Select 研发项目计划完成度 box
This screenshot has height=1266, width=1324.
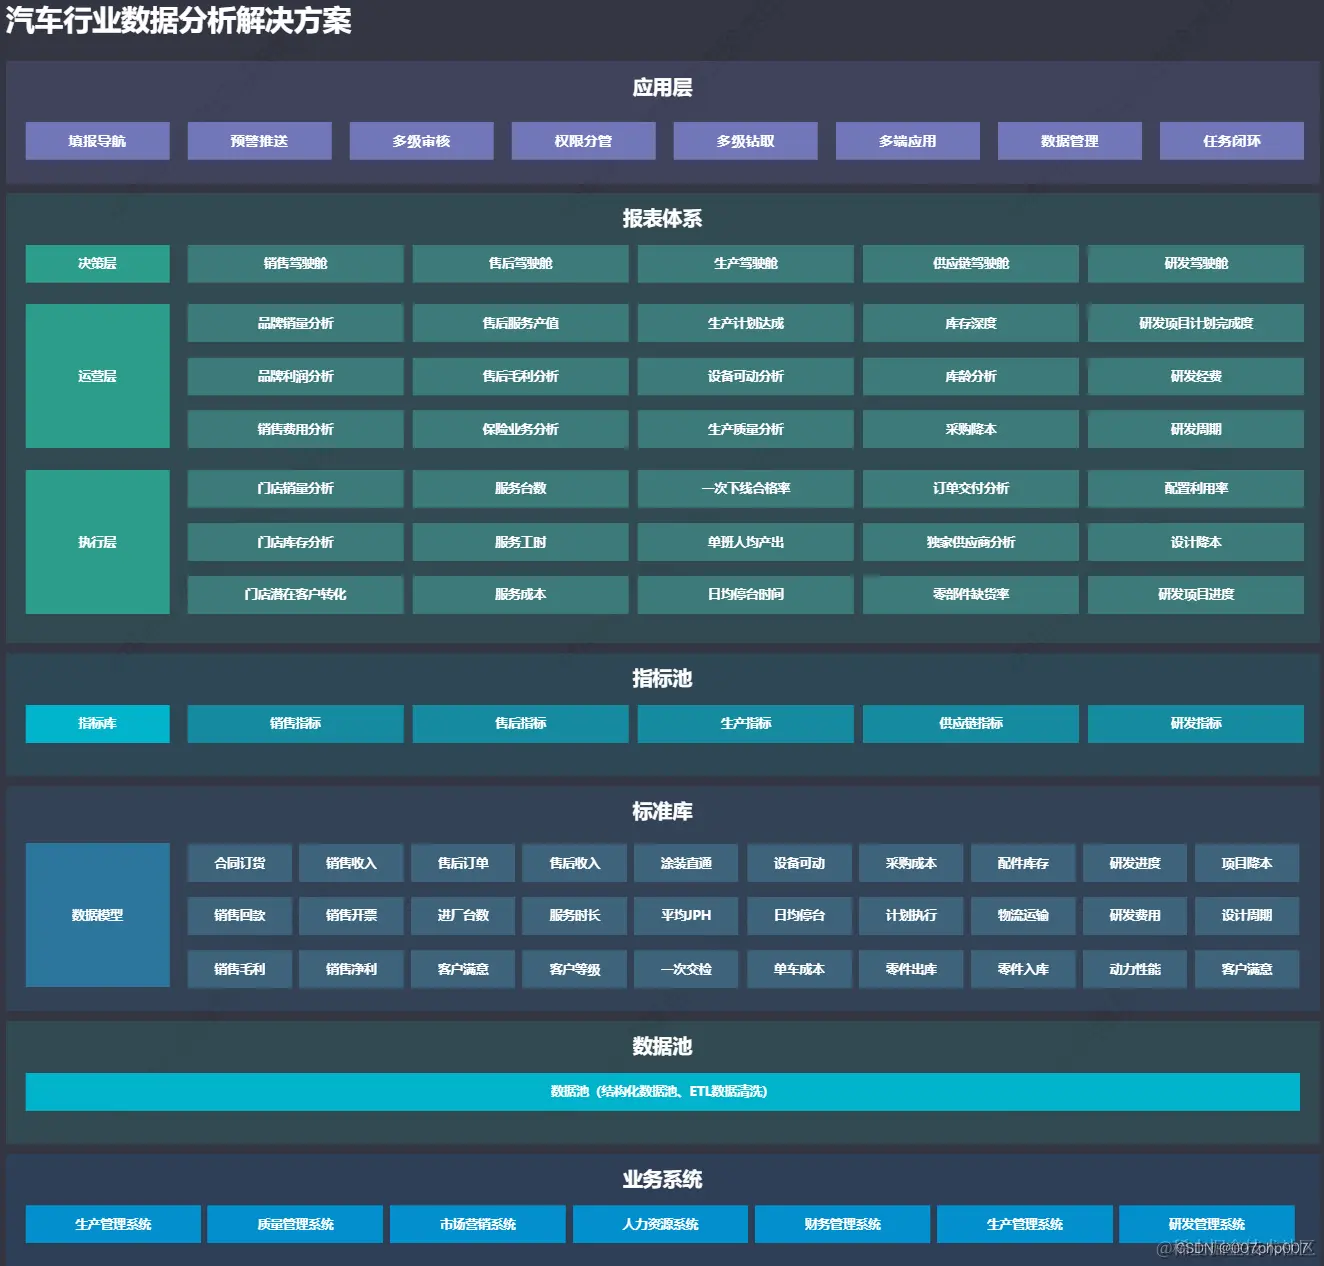pos(1195,323)
